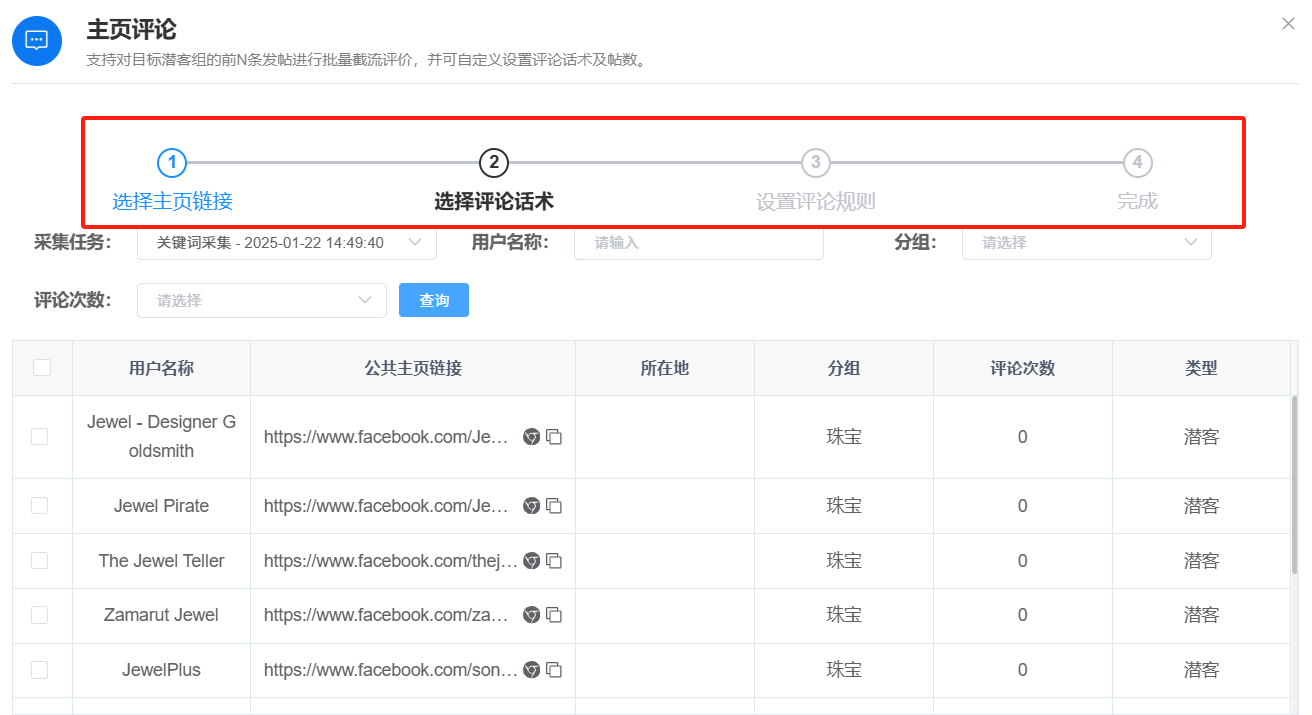Click the 评论次数 column header

[1023, 368]
